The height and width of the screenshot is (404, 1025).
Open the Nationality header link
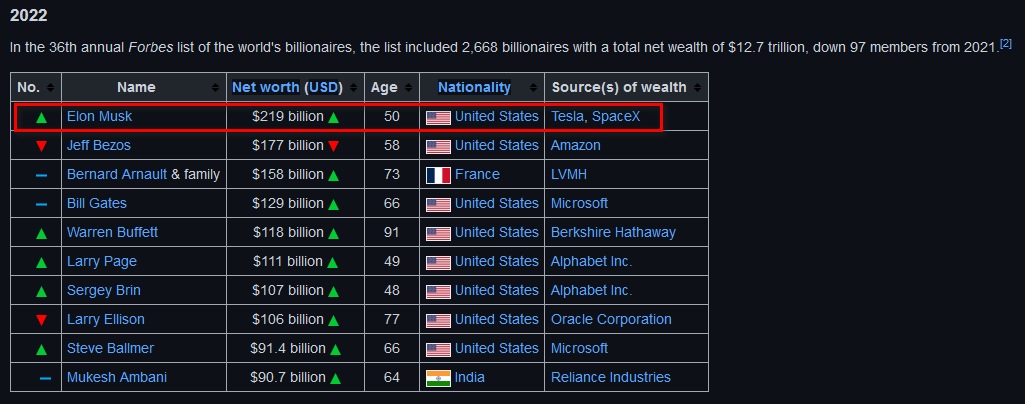[475, 87]
